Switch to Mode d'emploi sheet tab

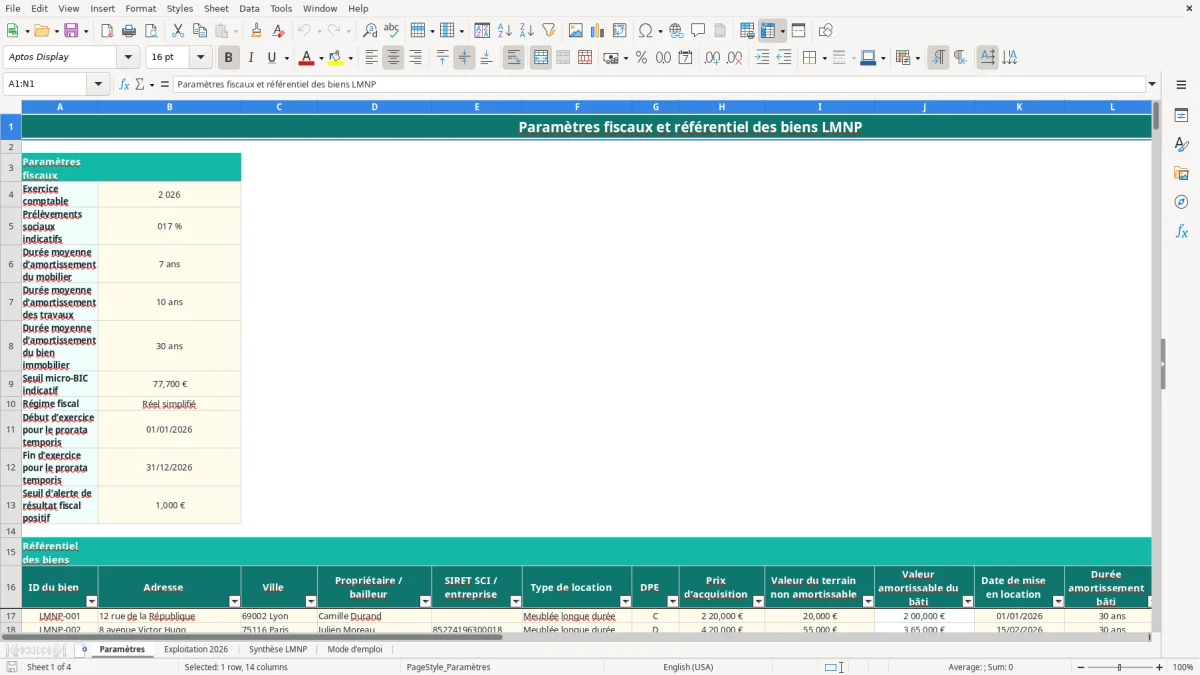point(355,649)
